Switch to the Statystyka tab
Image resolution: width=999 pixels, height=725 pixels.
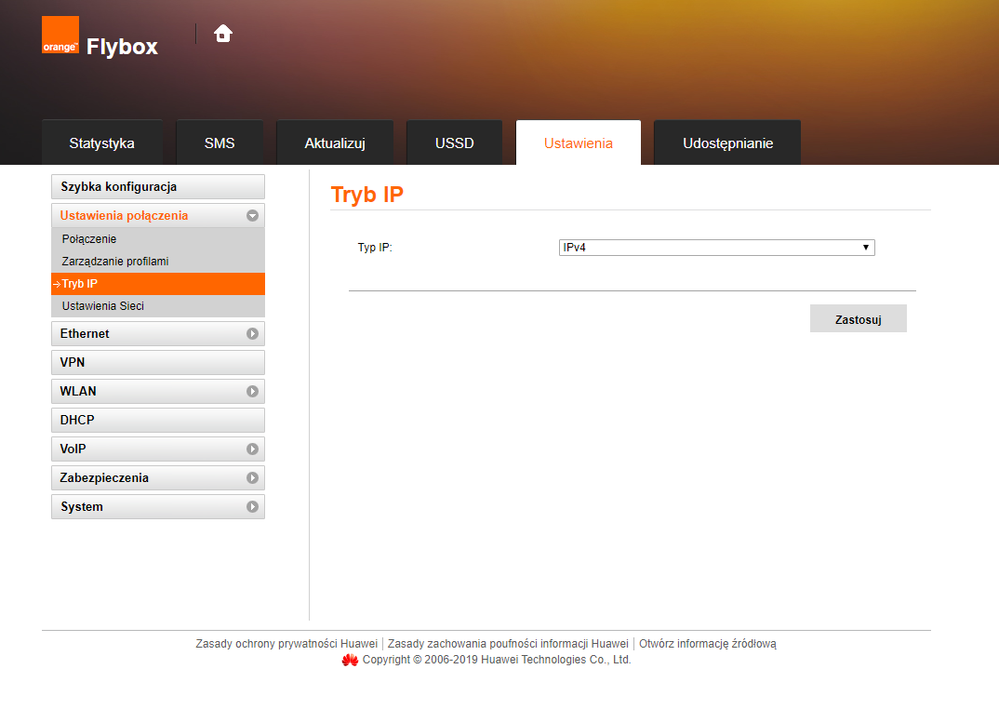click(x=102, y=143)
